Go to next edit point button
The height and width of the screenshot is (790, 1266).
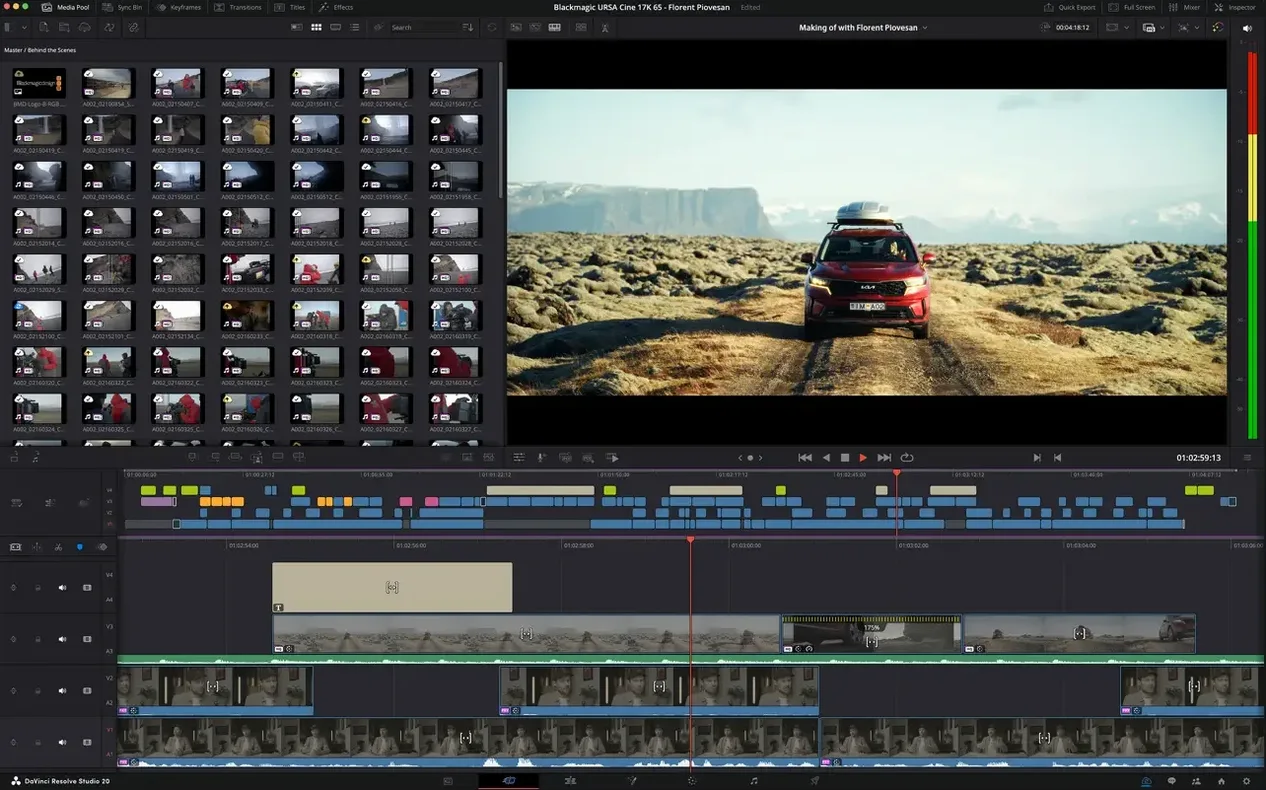click(x=1037, y=457)
